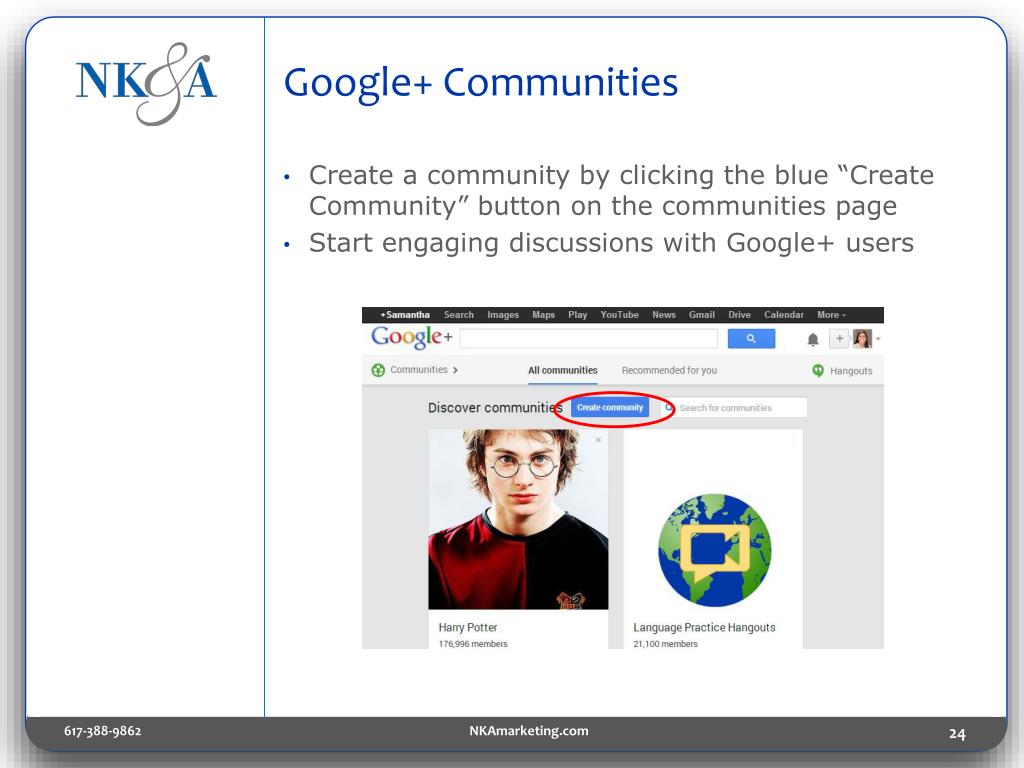The image size is (1024, 768).
Task: Open the Language Practice Hangouts globe image
Action: click(714, 551)
